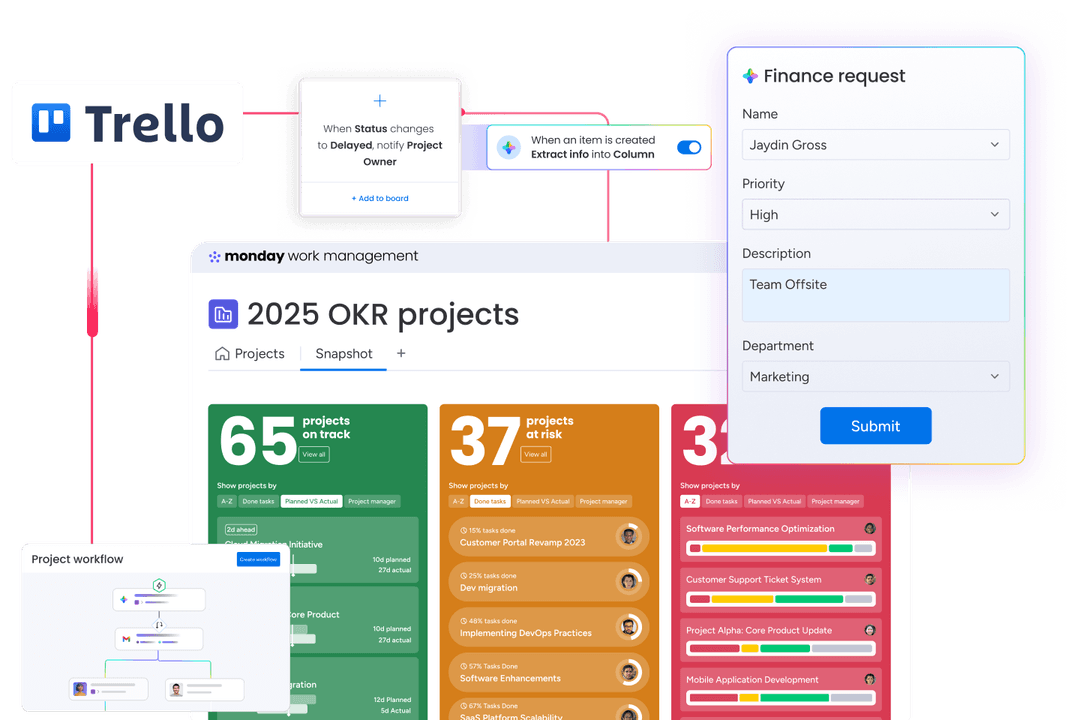This screenshot has width=1080, height=720.
Task: Click Customer Support Ticket System progress bar
Action: [x=780, y=599]
